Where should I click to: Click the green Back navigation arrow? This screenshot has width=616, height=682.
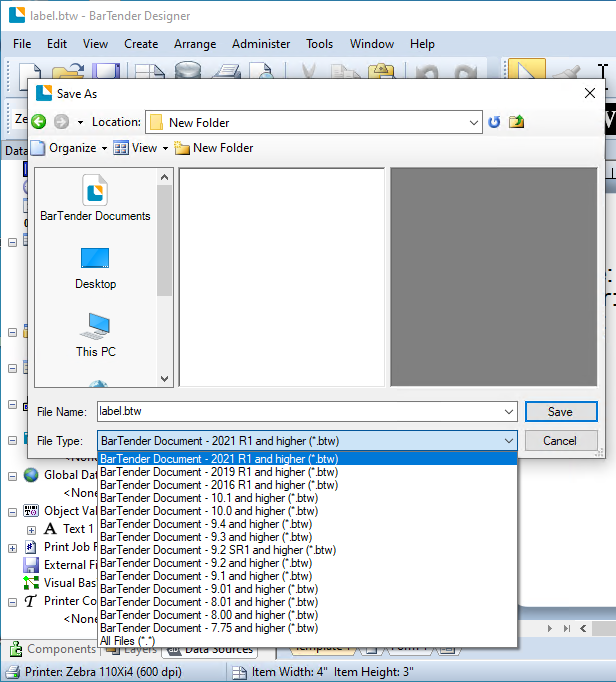(39, 122)
